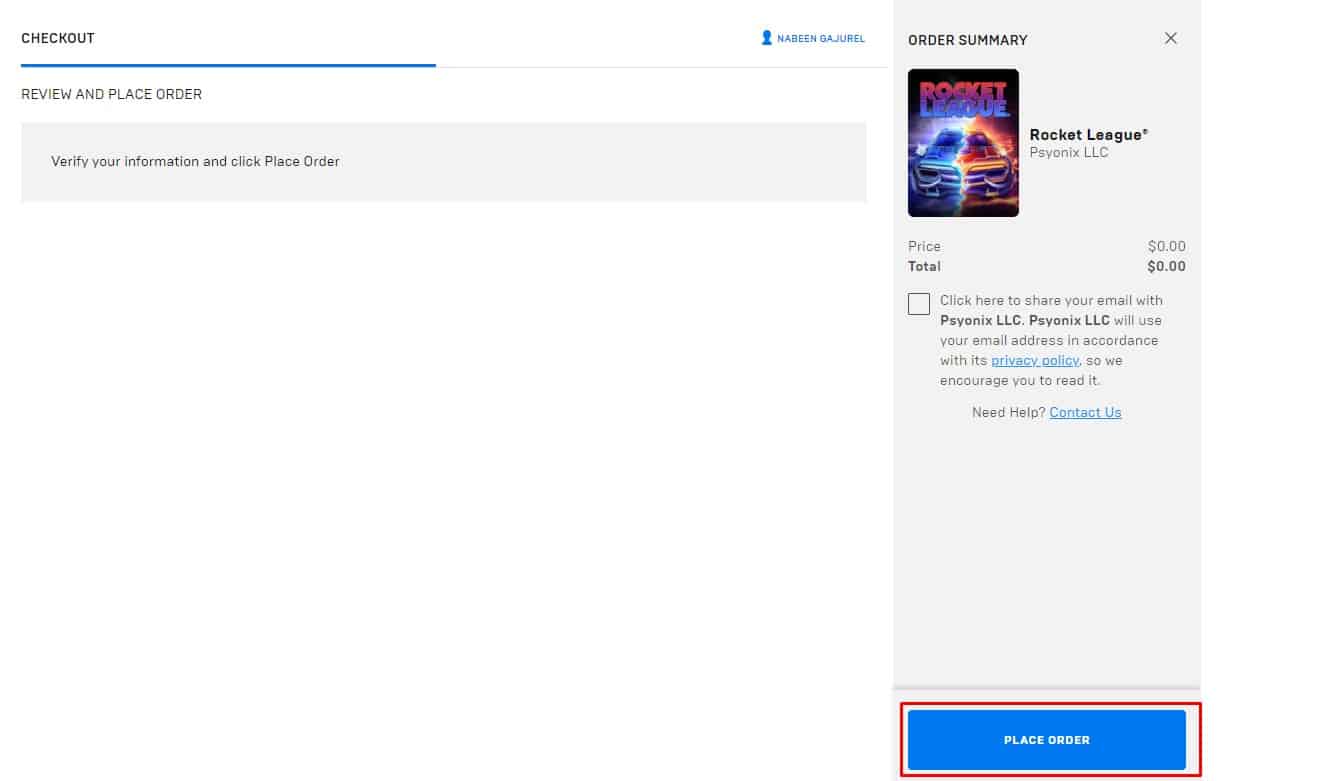
Task: Click the Price label row
Action: point(1047,246)
